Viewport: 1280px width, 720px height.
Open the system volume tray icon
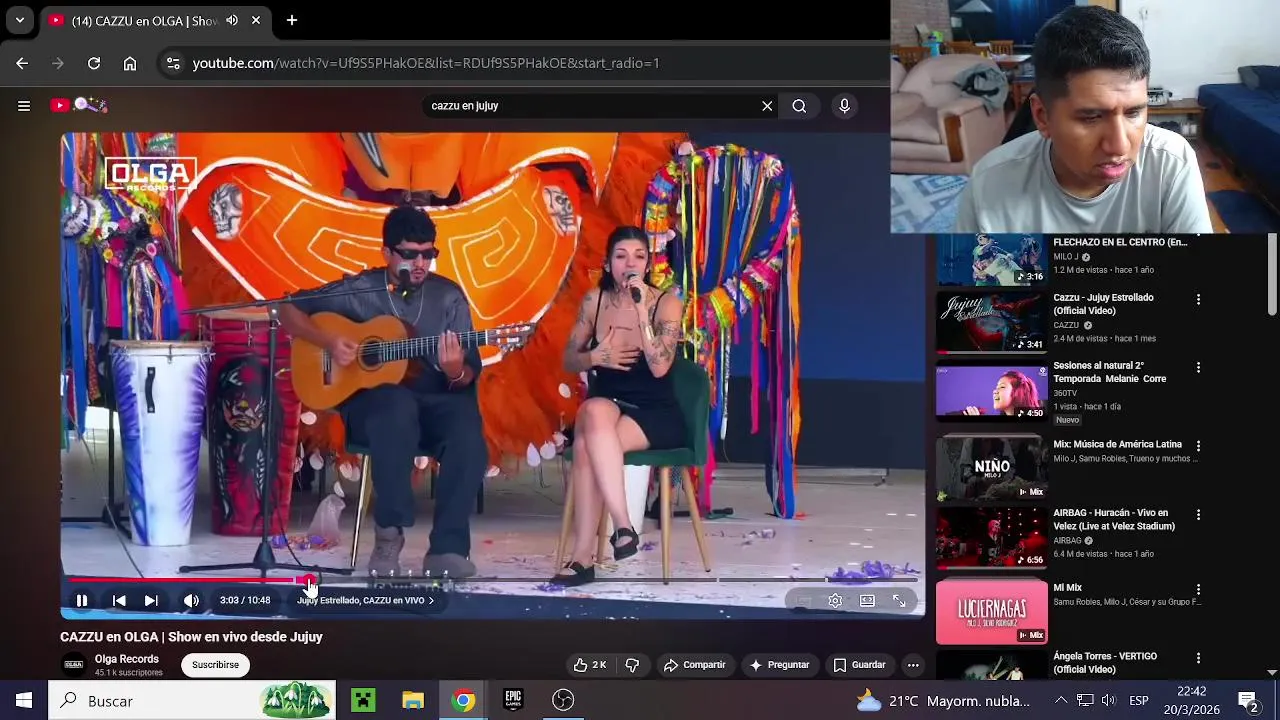(1108, 701)
